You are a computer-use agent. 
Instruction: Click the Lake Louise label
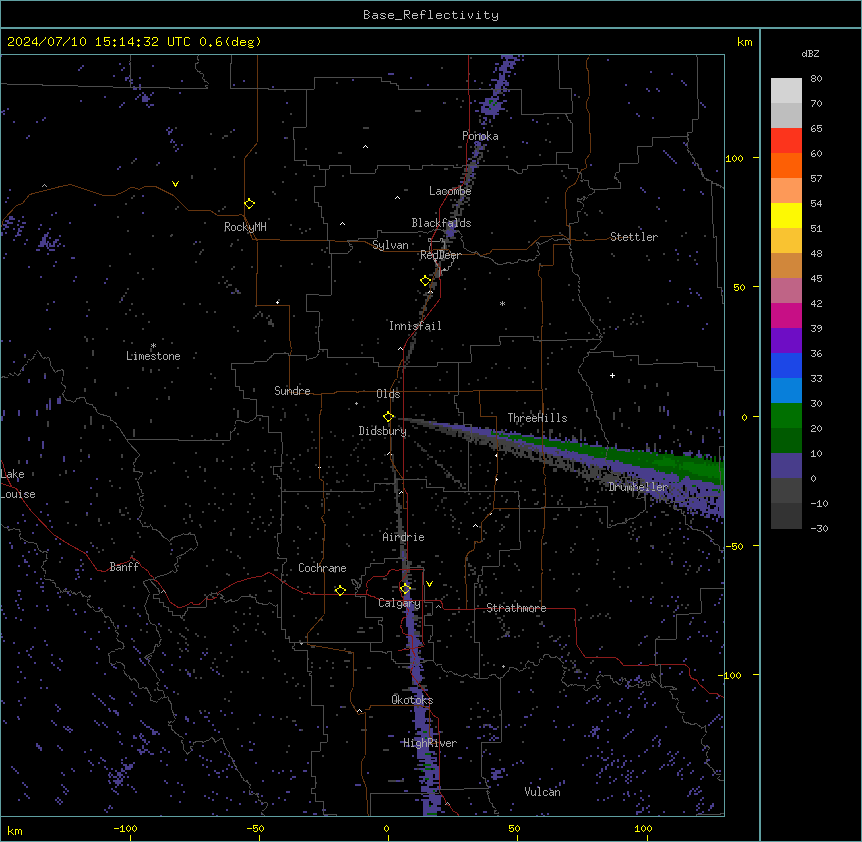point(18,484)
